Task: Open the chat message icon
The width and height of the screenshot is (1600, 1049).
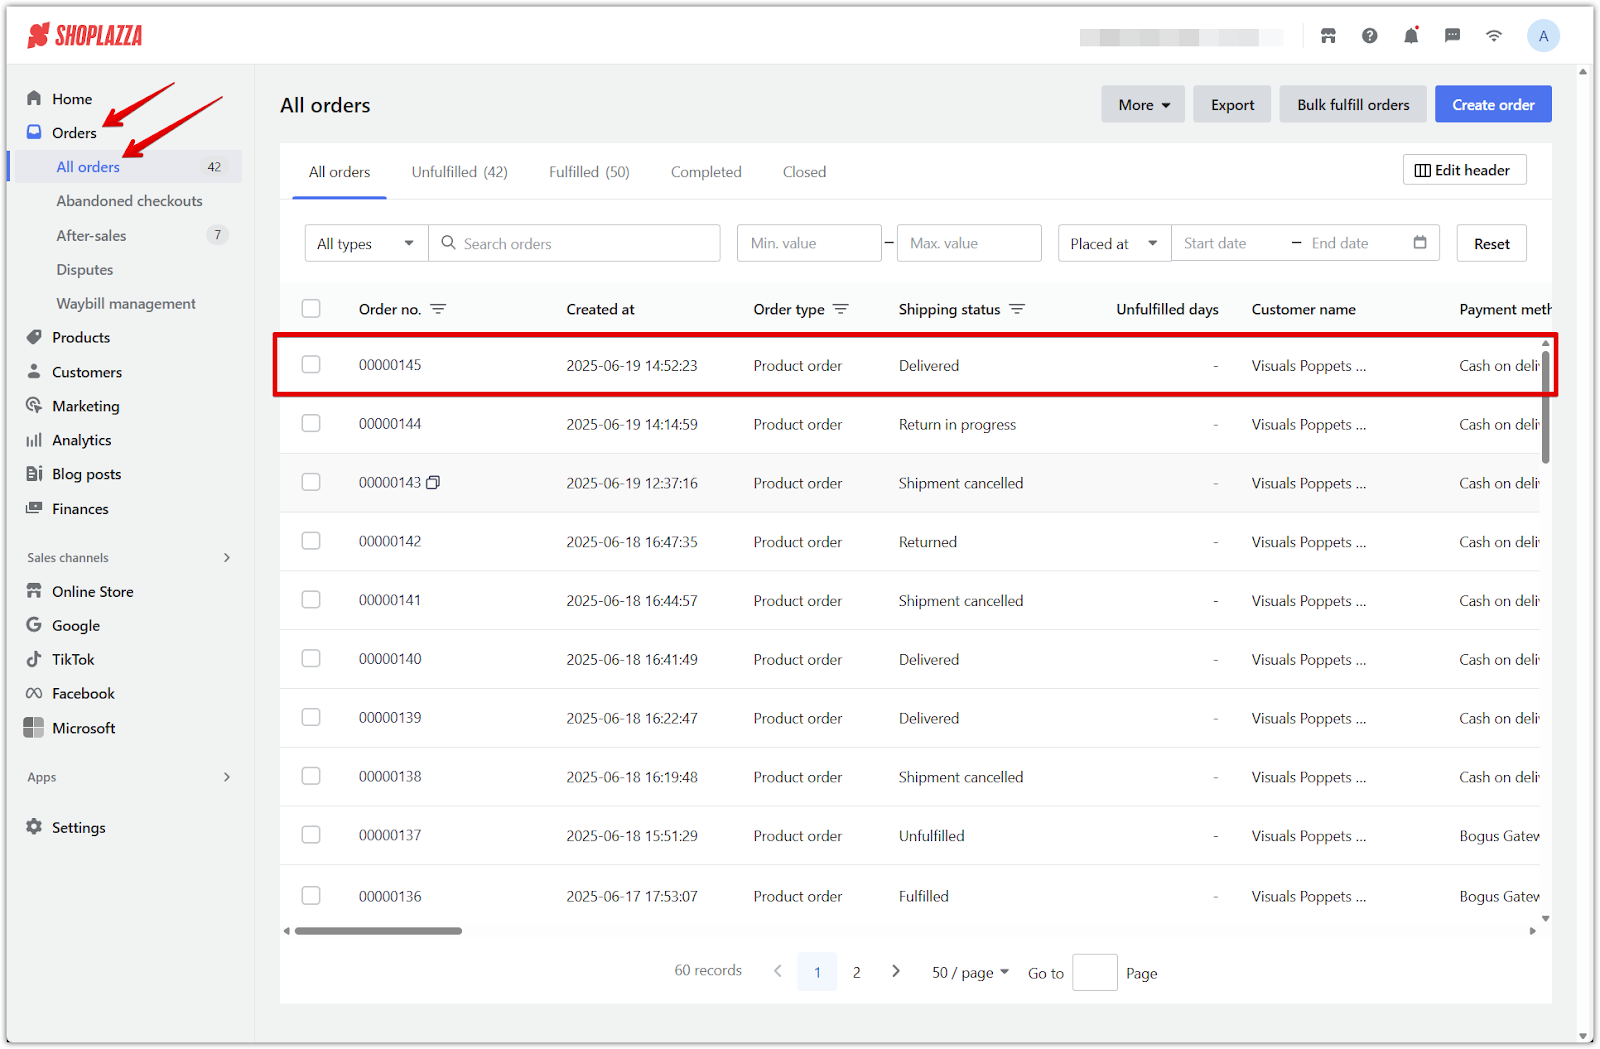Action: 1453,36
